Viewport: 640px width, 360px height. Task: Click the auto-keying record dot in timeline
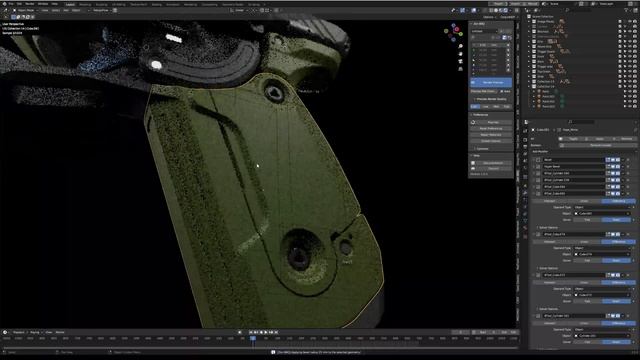(240, 332)
